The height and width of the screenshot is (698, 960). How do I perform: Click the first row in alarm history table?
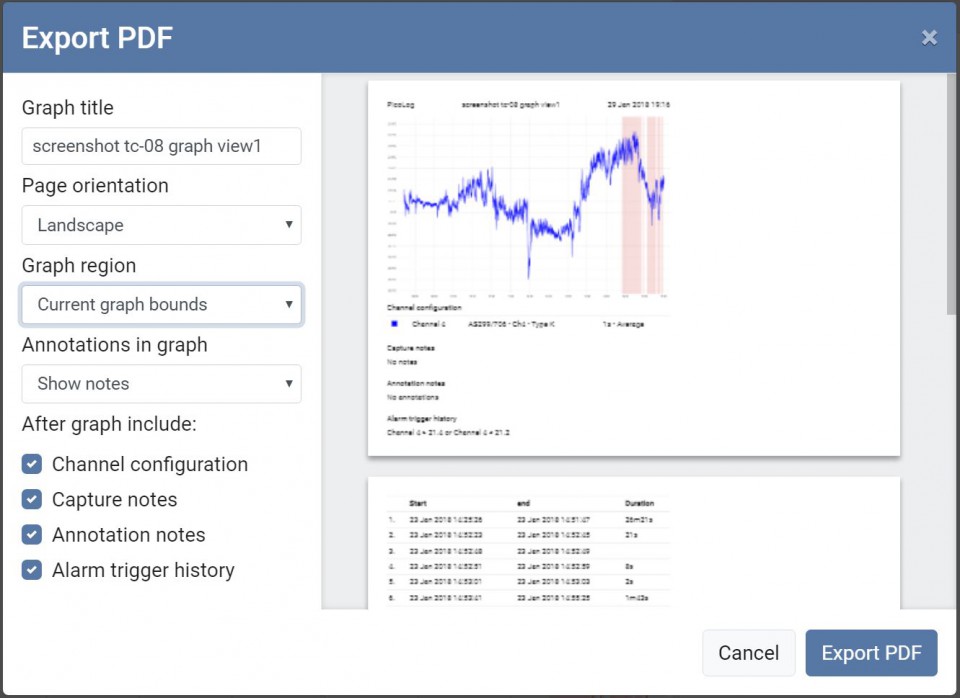click(x=530, y=520)
